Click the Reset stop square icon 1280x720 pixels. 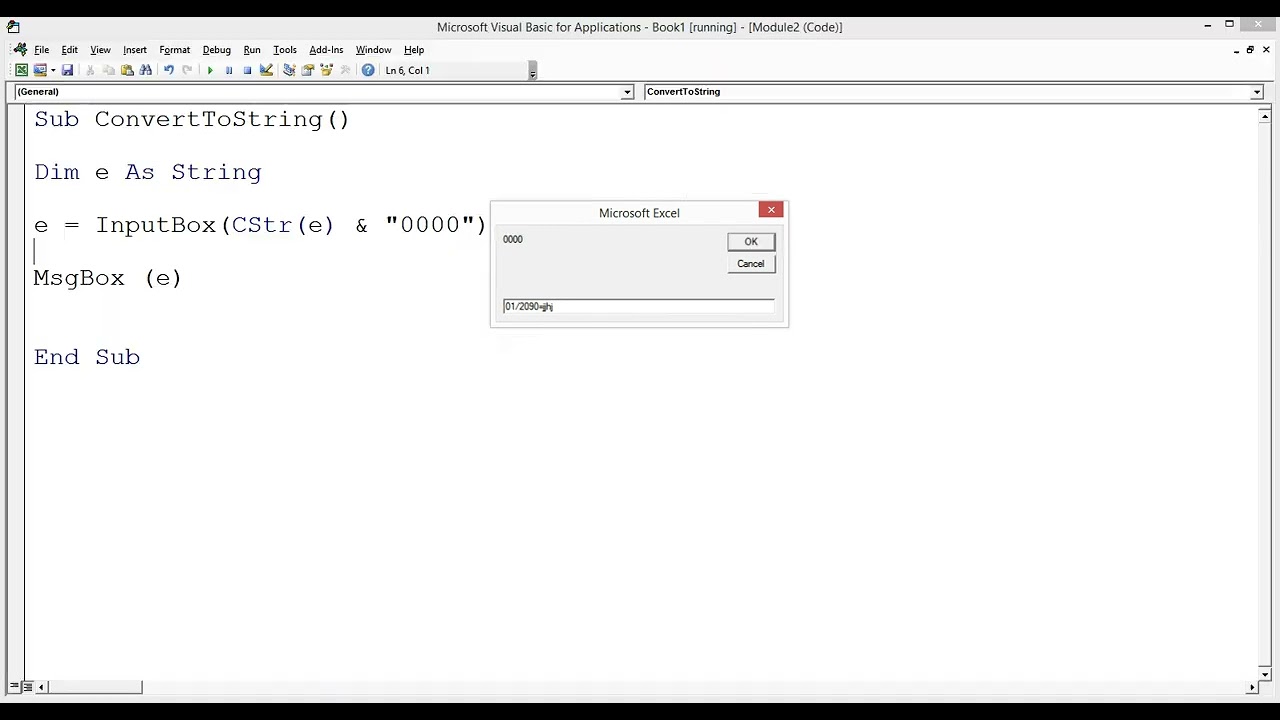point(247,70)
